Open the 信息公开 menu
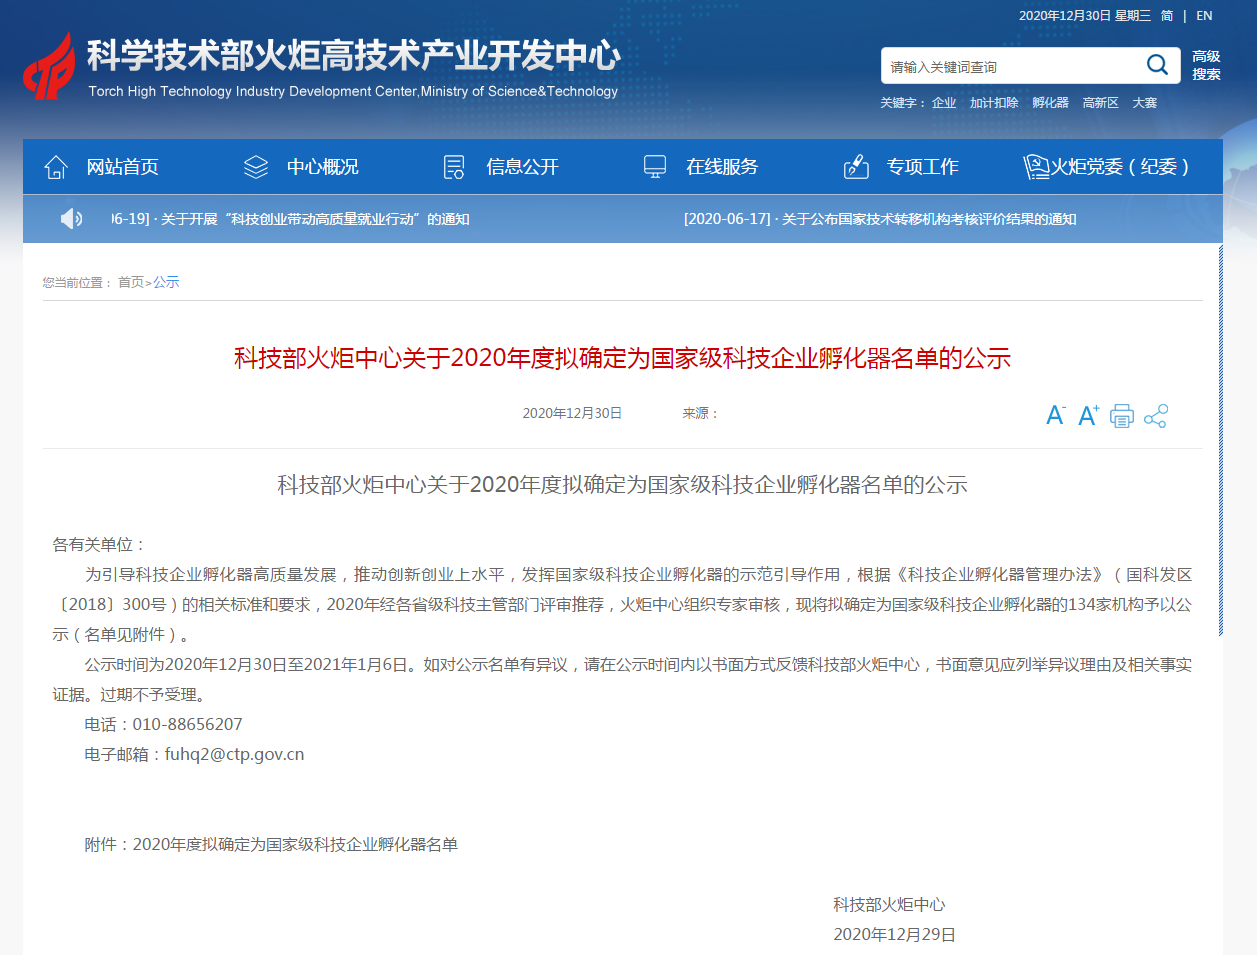This screenshot has height=955, width=1257. (522, 167)
